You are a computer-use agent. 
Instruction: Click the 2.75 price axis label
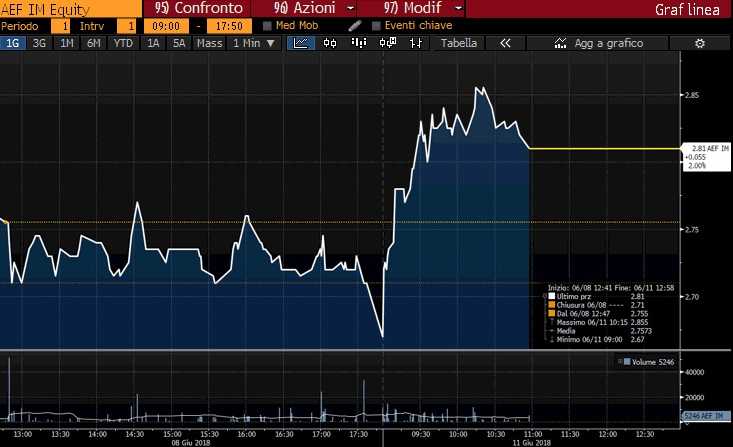point(692,230)
